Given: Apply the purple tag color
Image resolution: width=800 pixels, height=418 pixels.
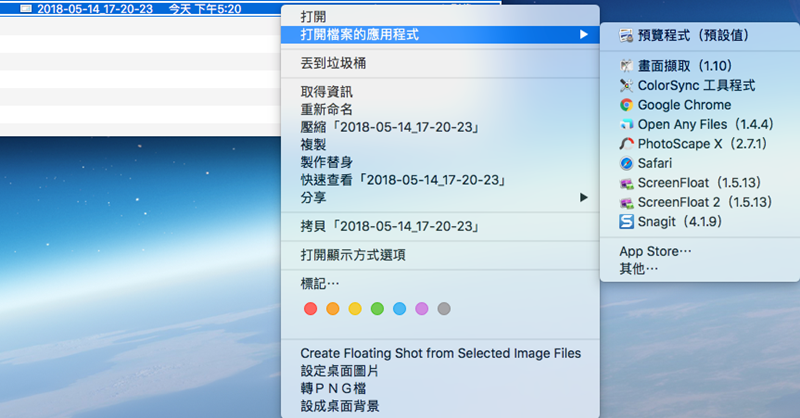Looking at the screenshot, I should [422, 308].
